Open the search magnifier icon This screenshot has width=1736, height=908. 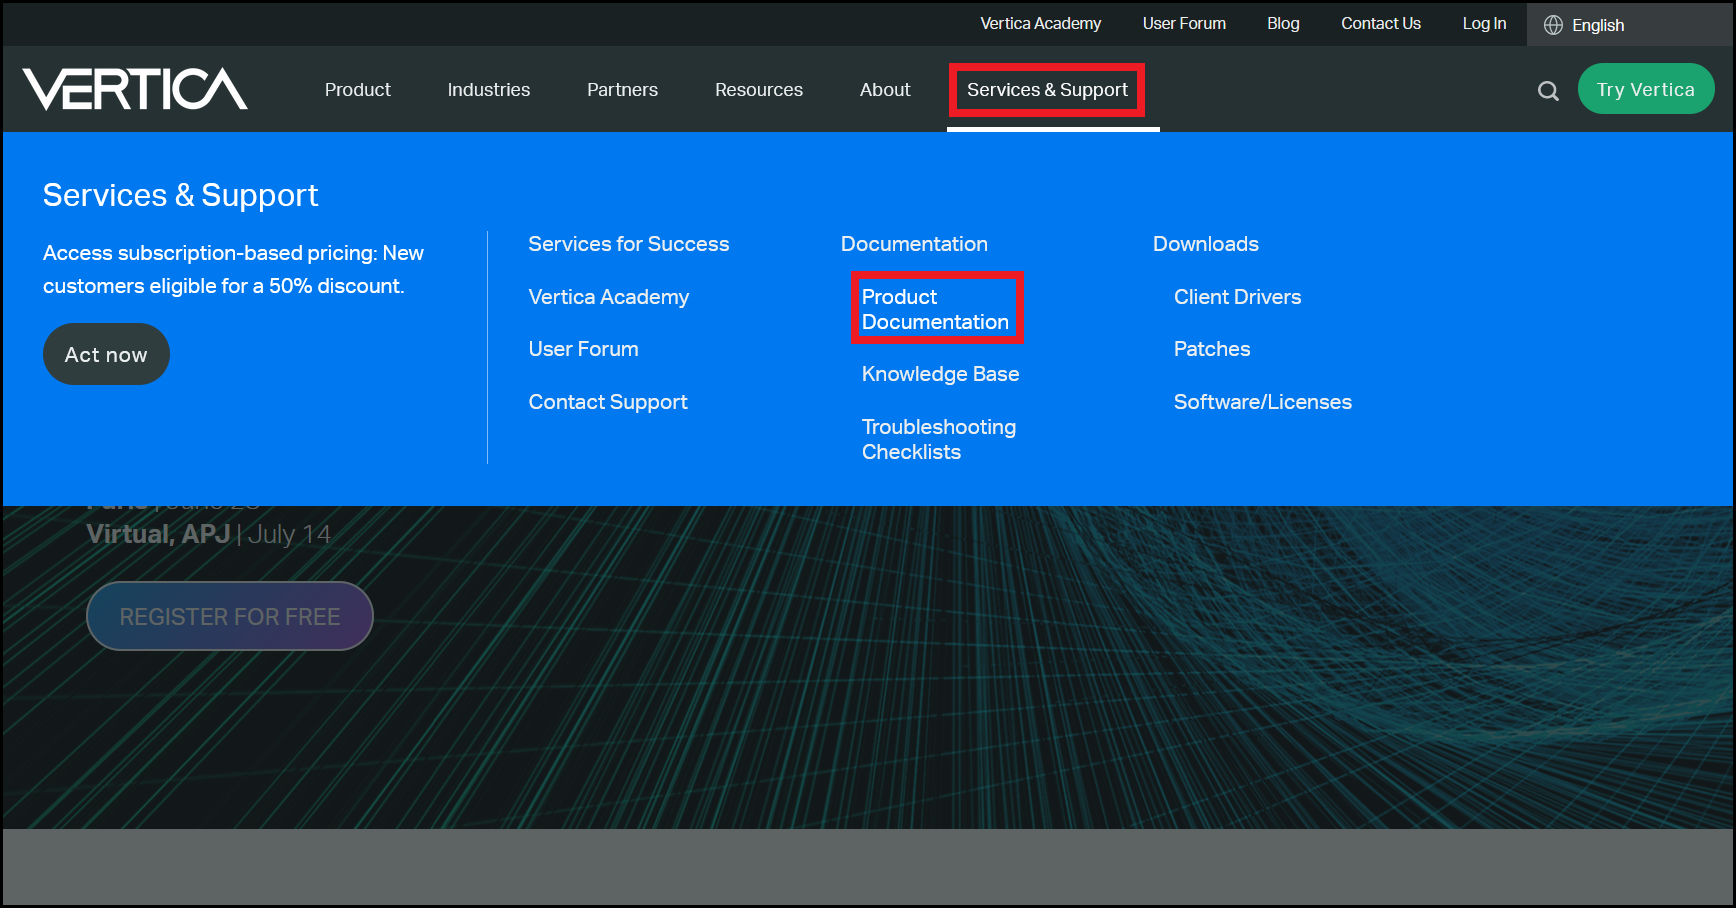(1548, 91)
